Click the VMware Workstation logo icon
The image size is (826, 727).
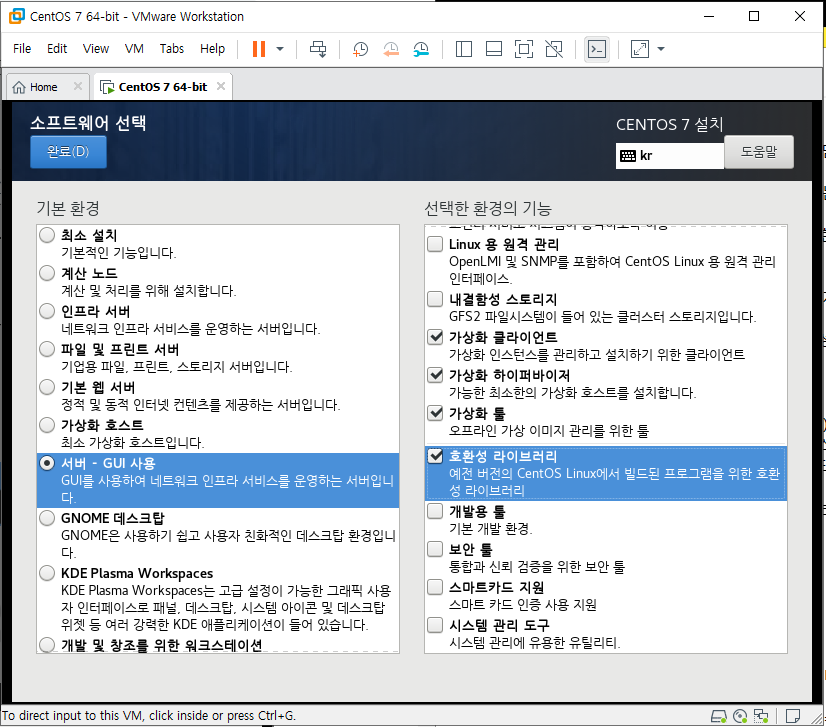point(16,16)
